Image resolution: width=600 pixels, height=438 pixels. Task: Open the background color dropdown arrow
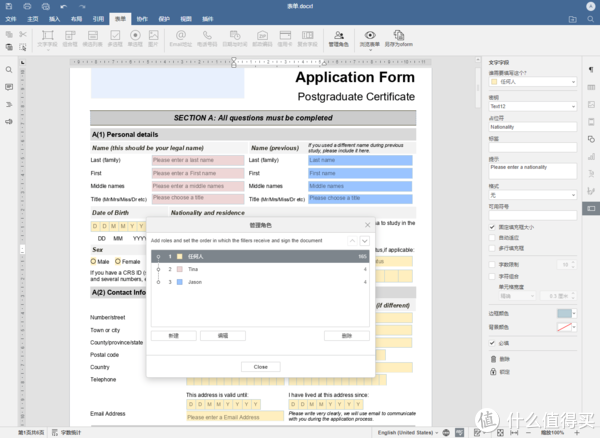tap(574, 327)
